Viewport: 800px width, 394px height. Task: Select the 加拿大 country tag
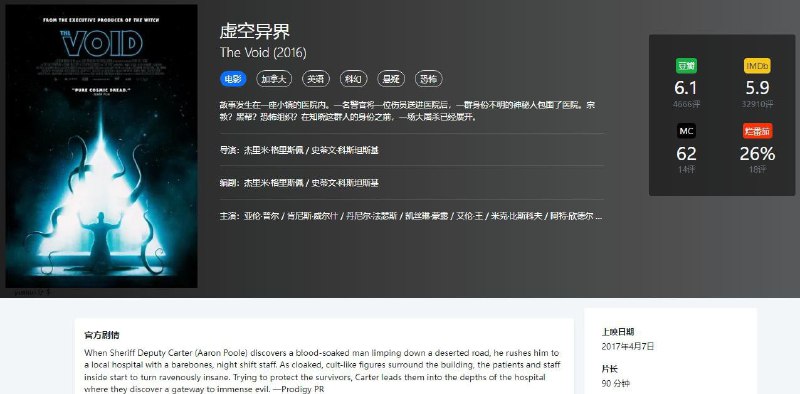274,79
